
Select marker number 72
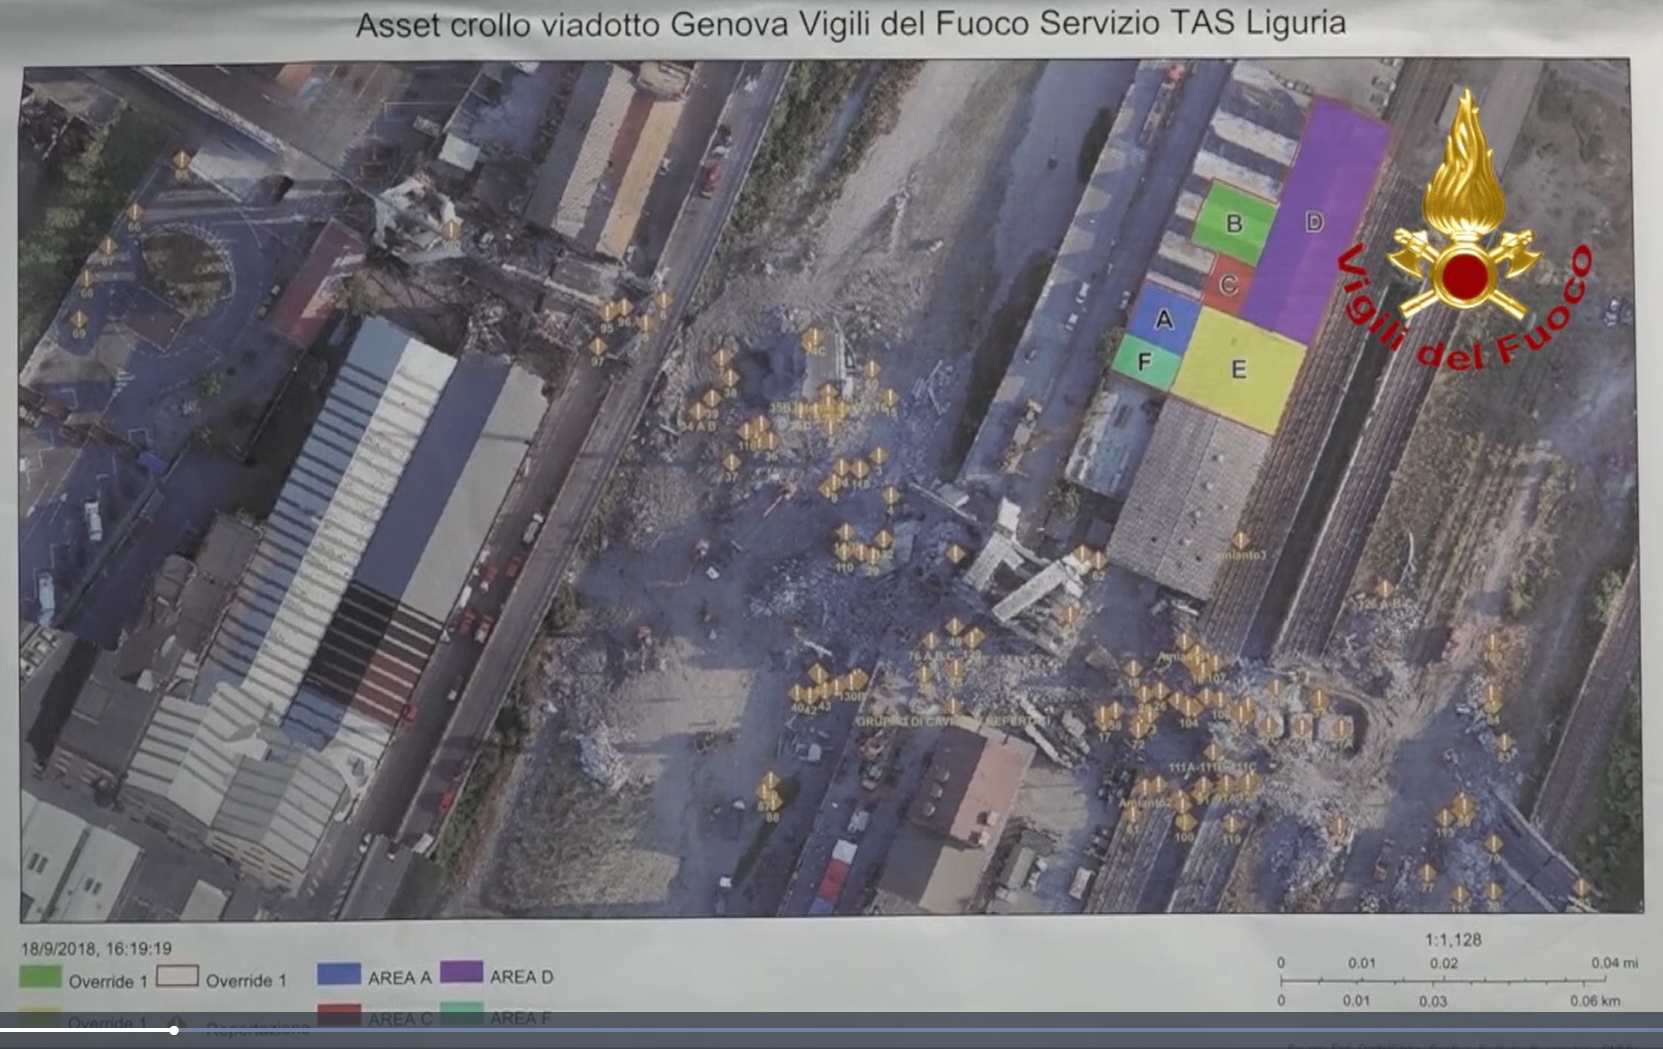[x=1138, y=730]
